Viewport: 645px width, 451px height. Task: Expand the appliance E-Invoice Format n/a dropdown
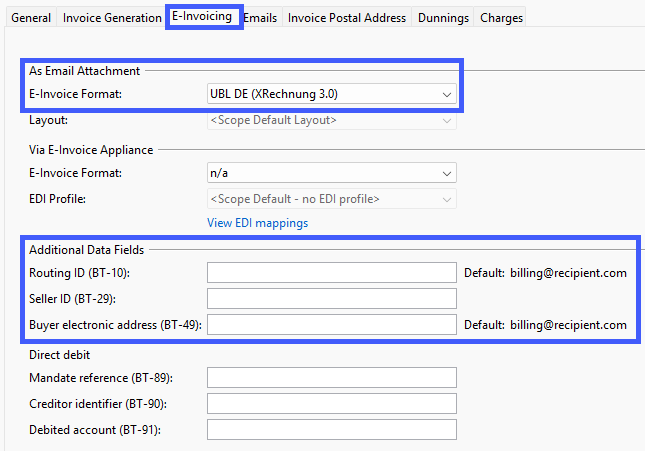(331, 173)
